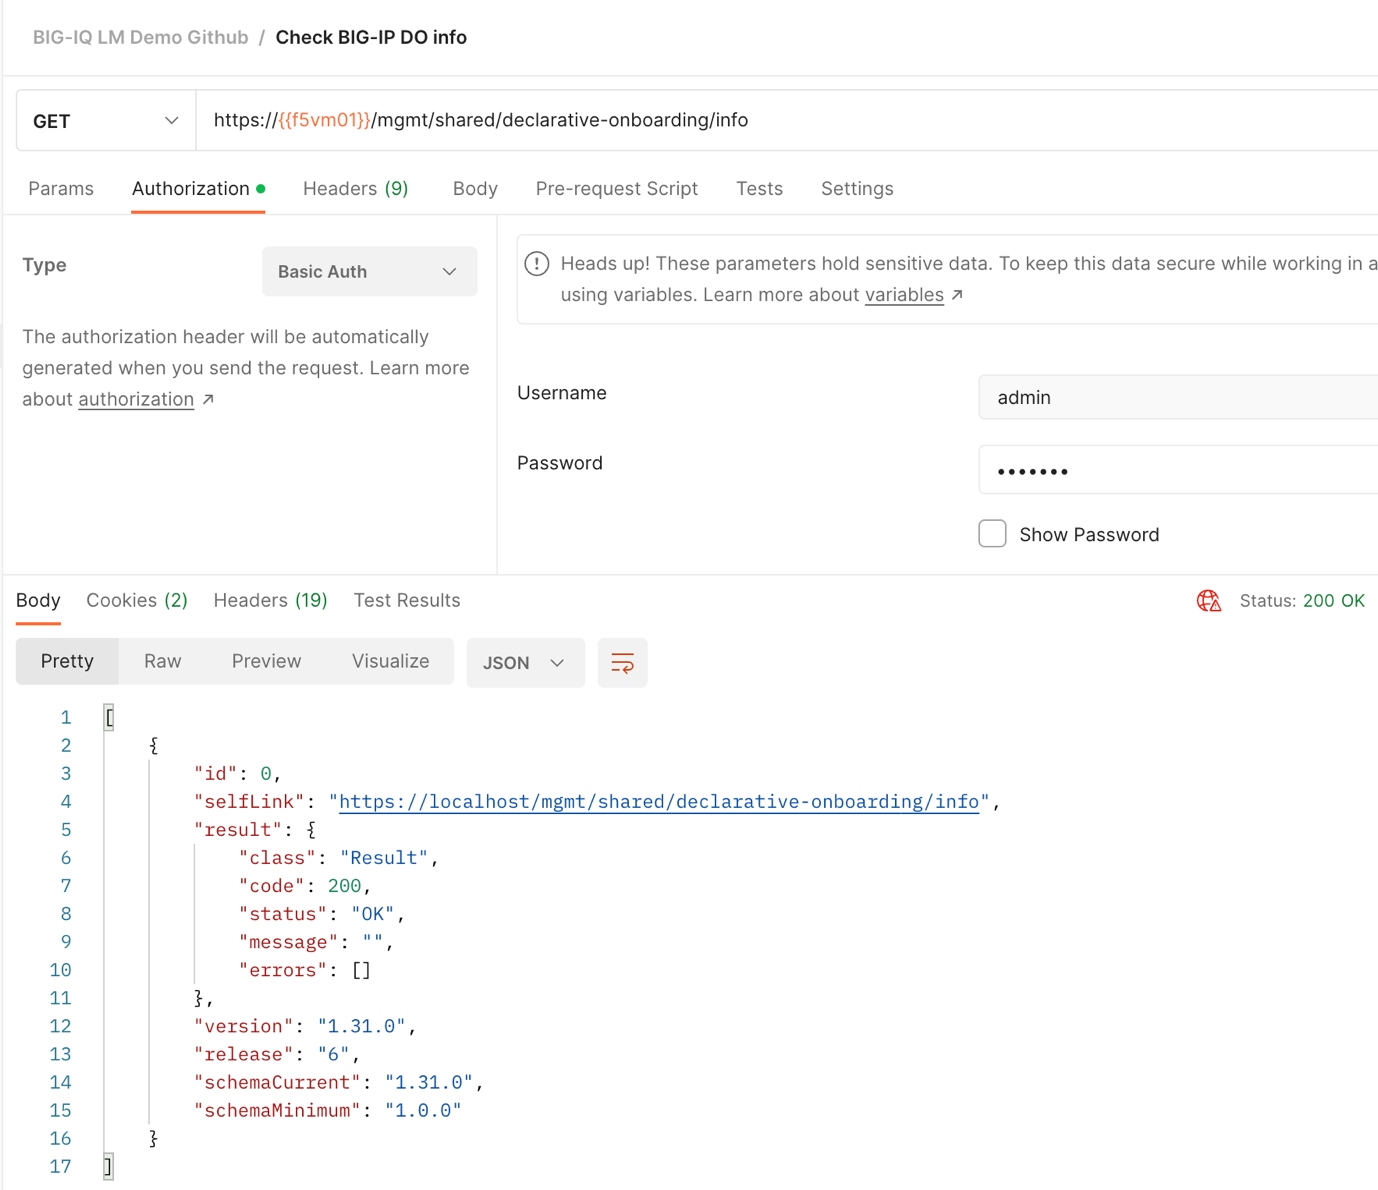The height and width of the screenshot is (1190, 1378).
Task: Open the request Headers (9) tab
Action: [x=355, y=189]
